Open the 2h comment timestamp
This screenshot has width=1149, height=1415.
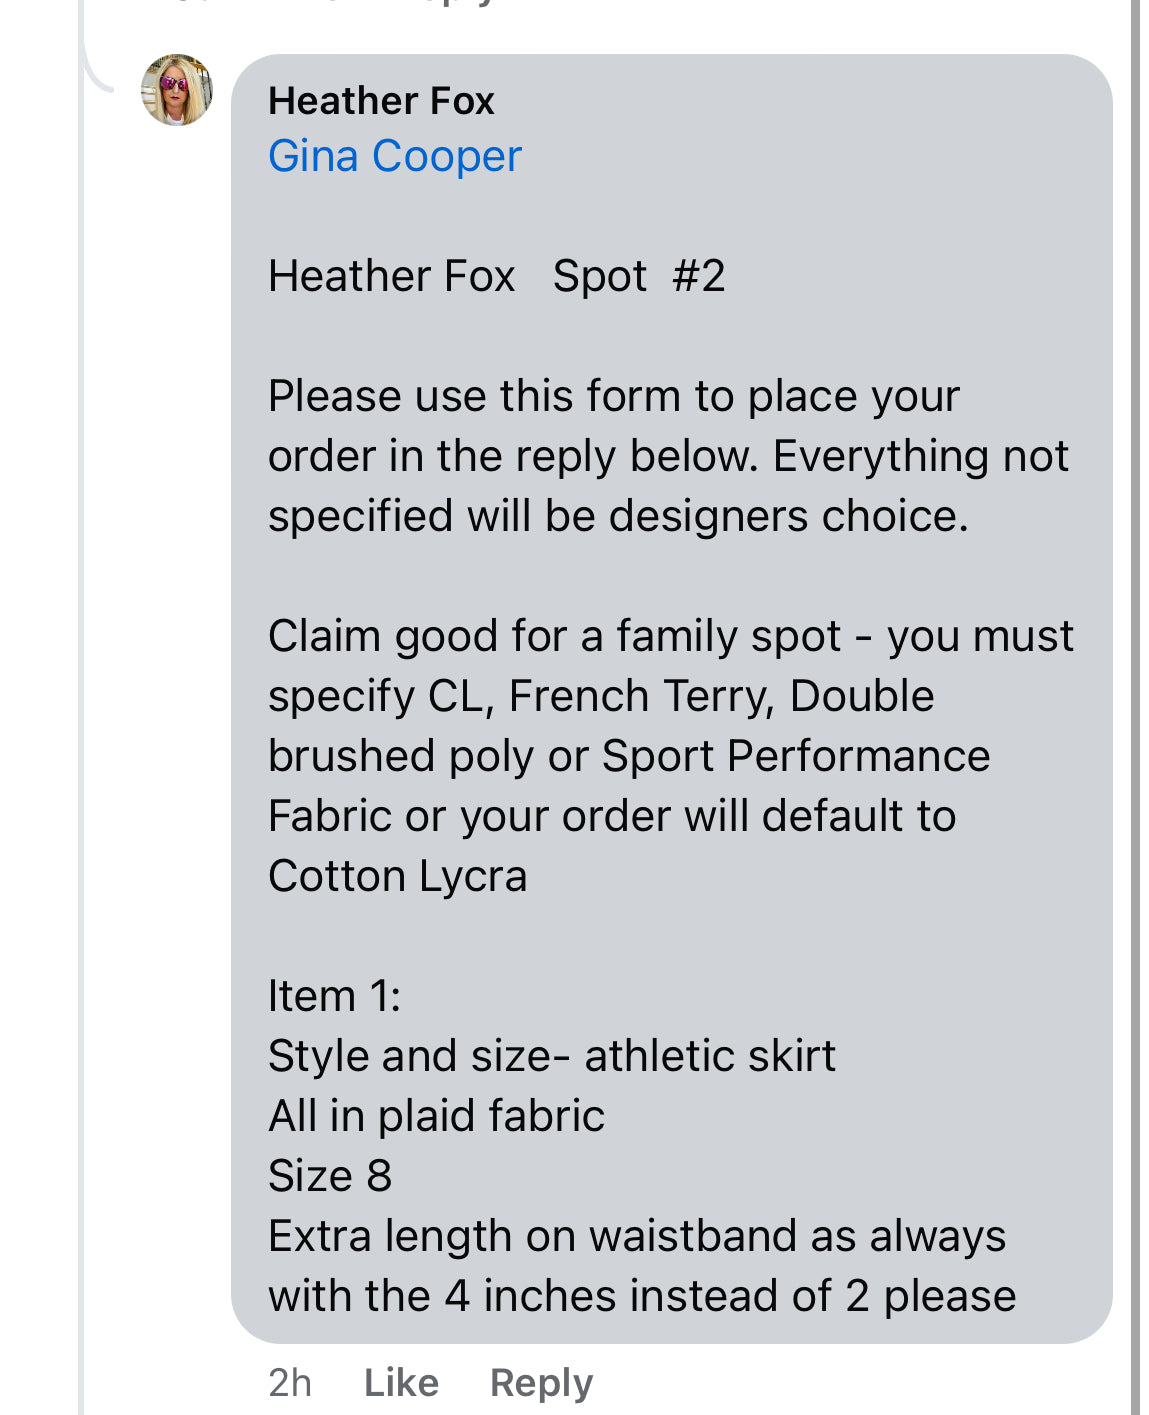coord(290,1383)
